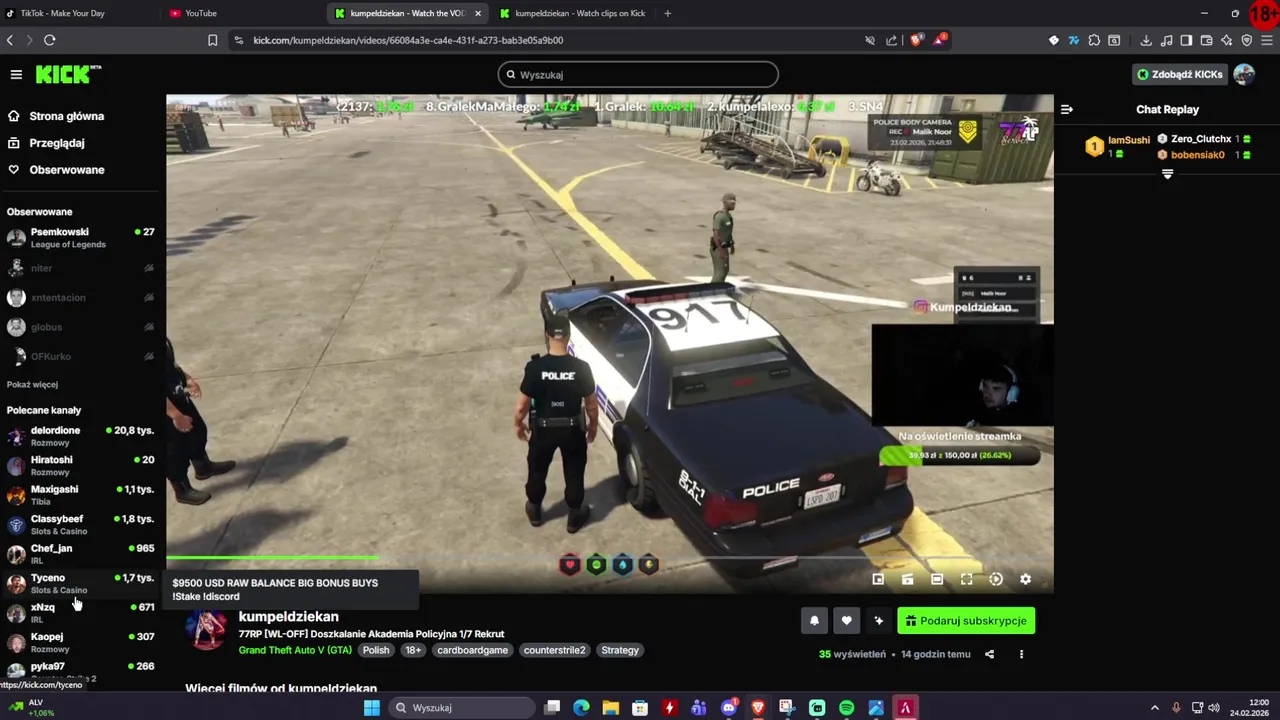1280x720 pixels.
Task: Toggle picture-in-picture mini player
Action: (878, 579)
